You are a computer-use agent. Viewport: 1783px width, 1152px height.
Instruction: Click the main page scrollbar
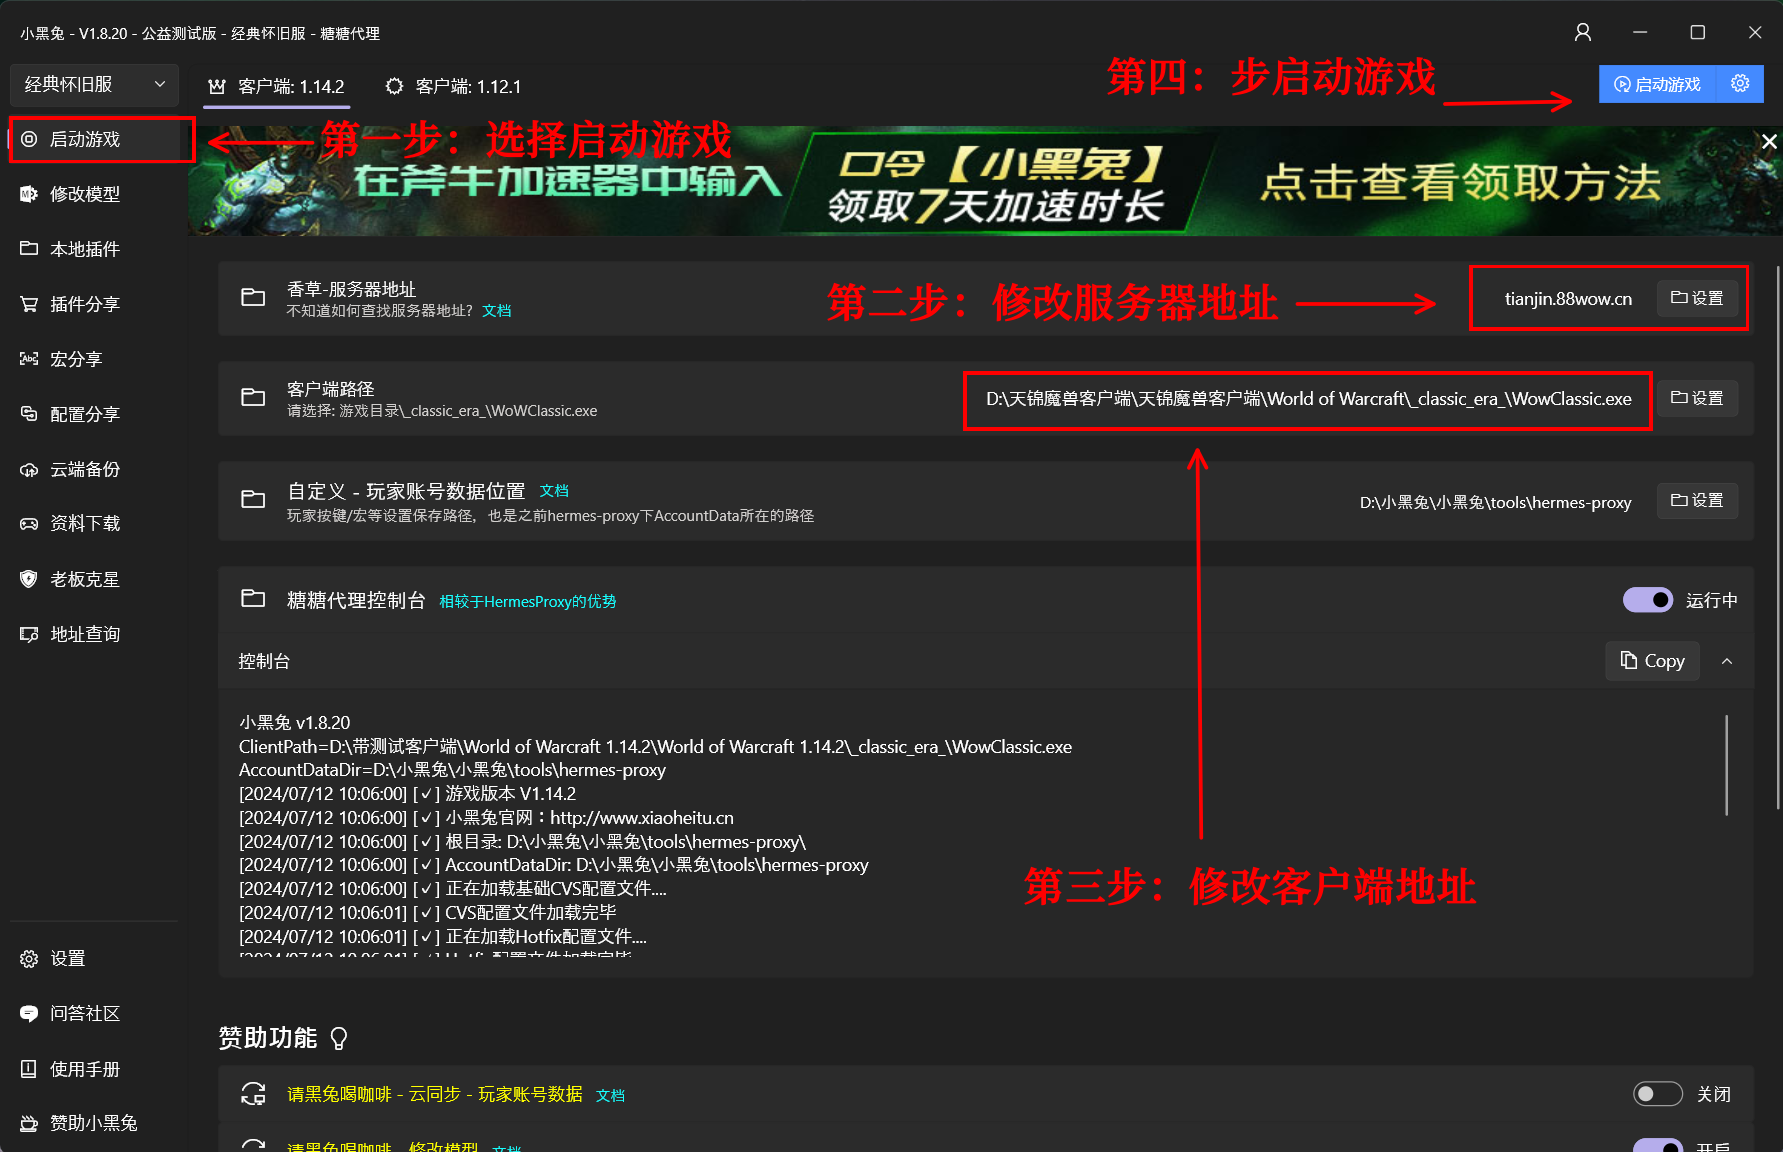tap(1778, 537)
